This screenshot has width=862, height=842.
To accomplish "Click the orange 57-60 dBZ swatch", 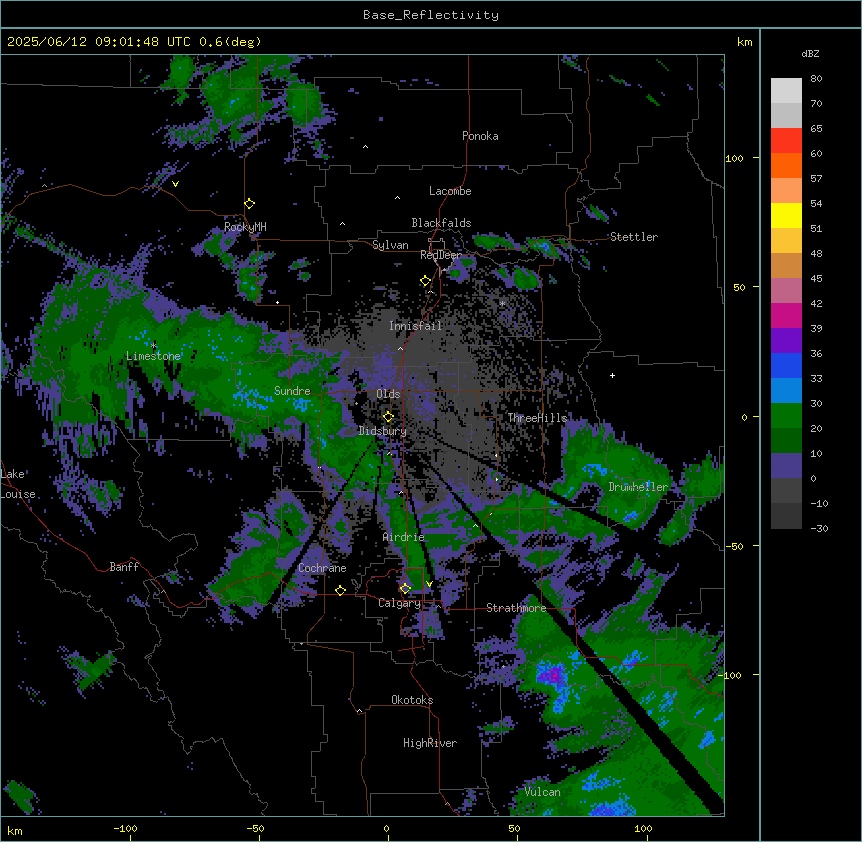I will pyautogui.click(x=786, y=165).
